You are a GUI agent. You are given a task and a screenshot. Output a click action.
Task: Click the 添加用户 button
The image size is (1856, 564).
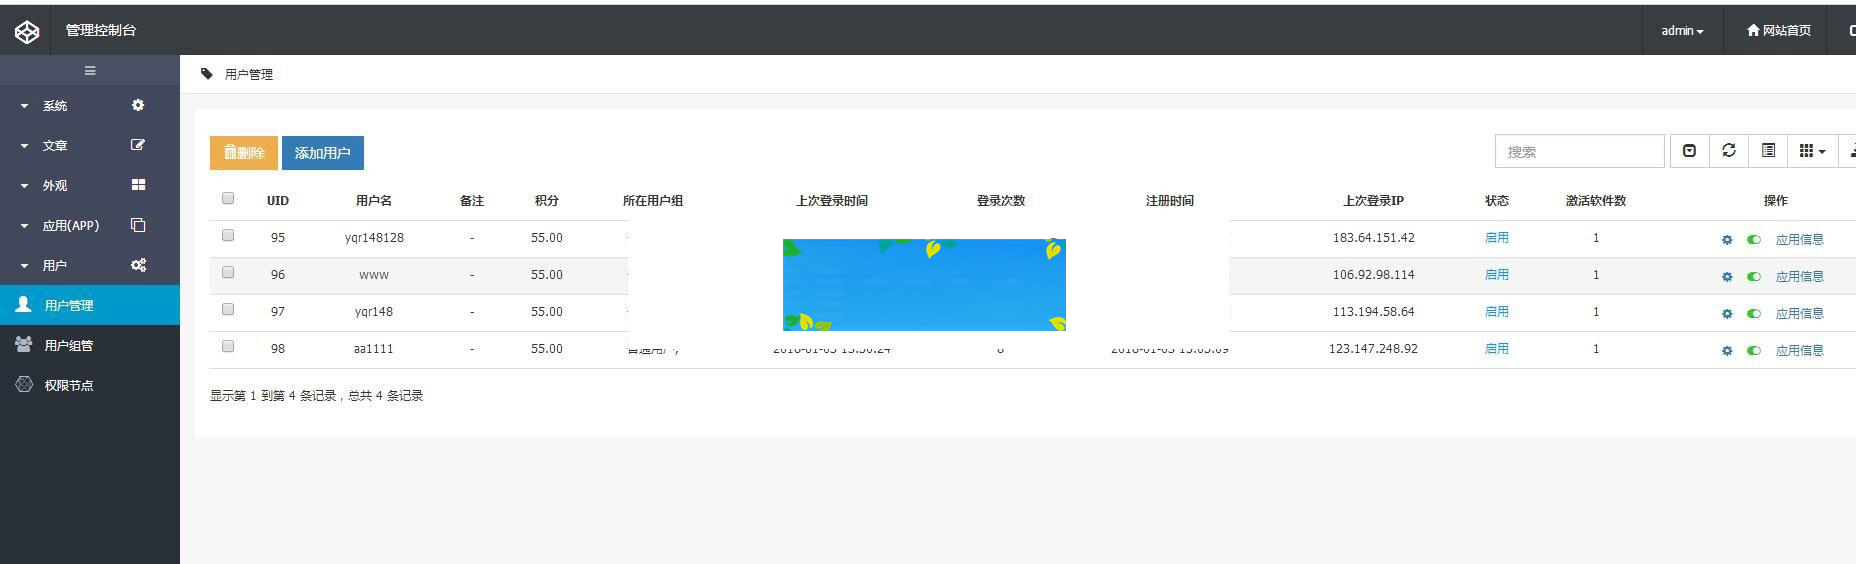322,153
